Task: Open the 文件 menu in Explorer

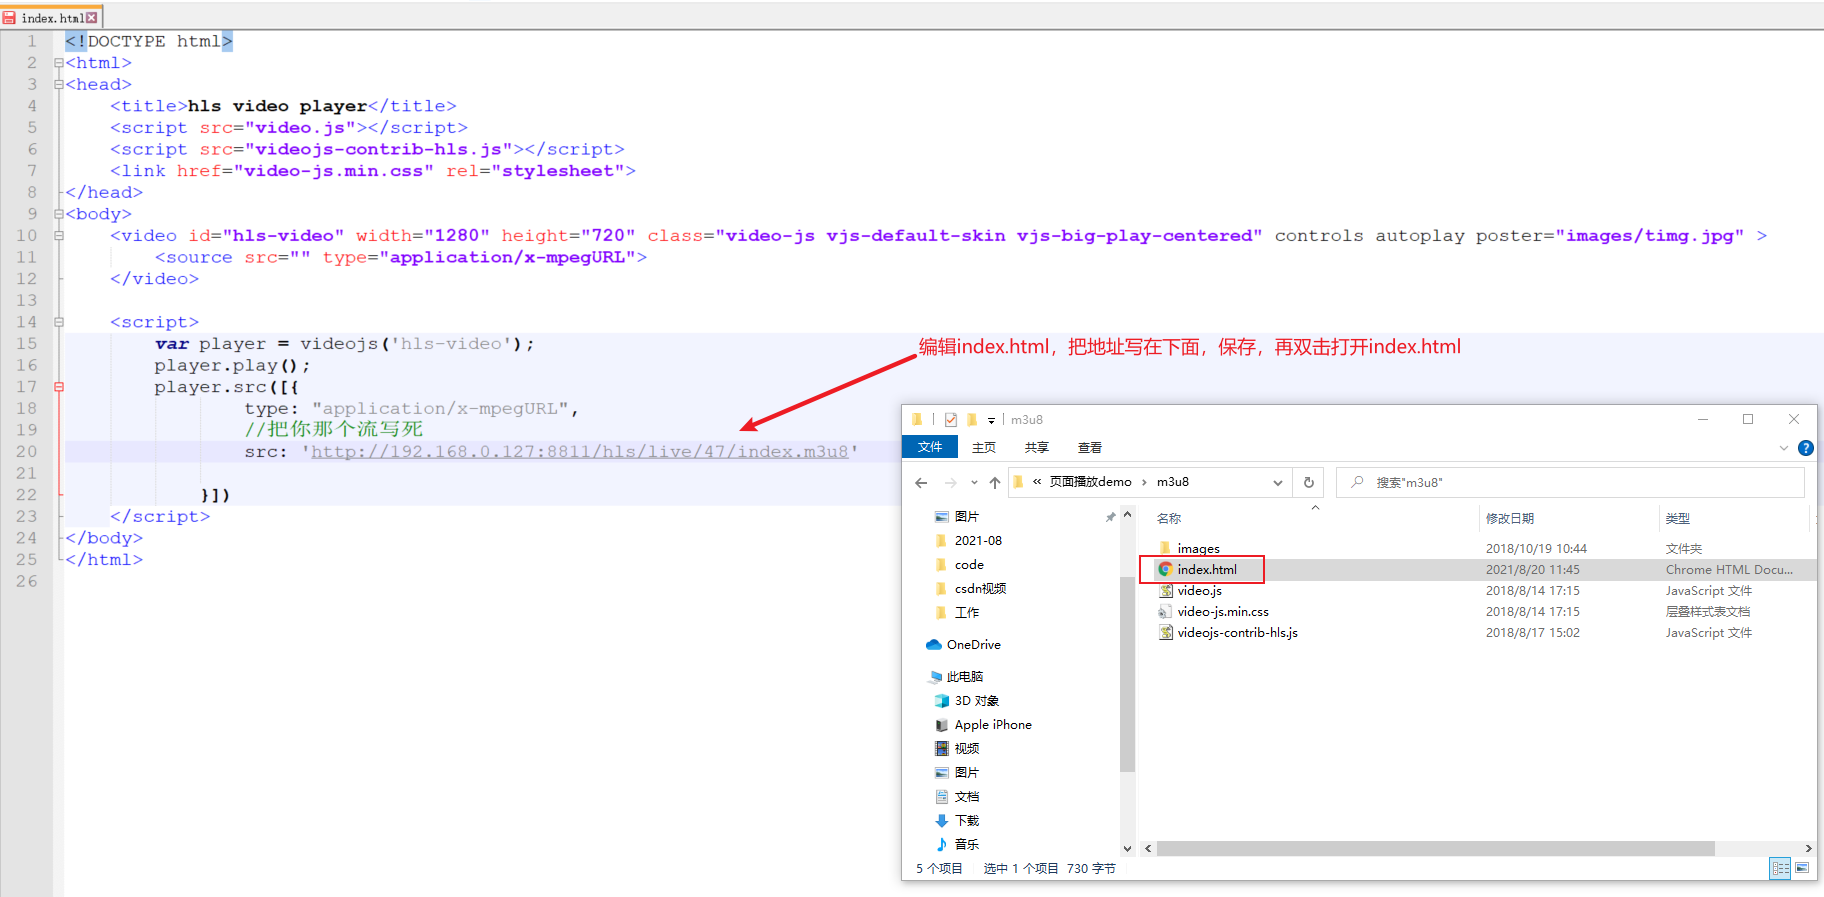Action: pyautogui.click(x=930, y=447)
